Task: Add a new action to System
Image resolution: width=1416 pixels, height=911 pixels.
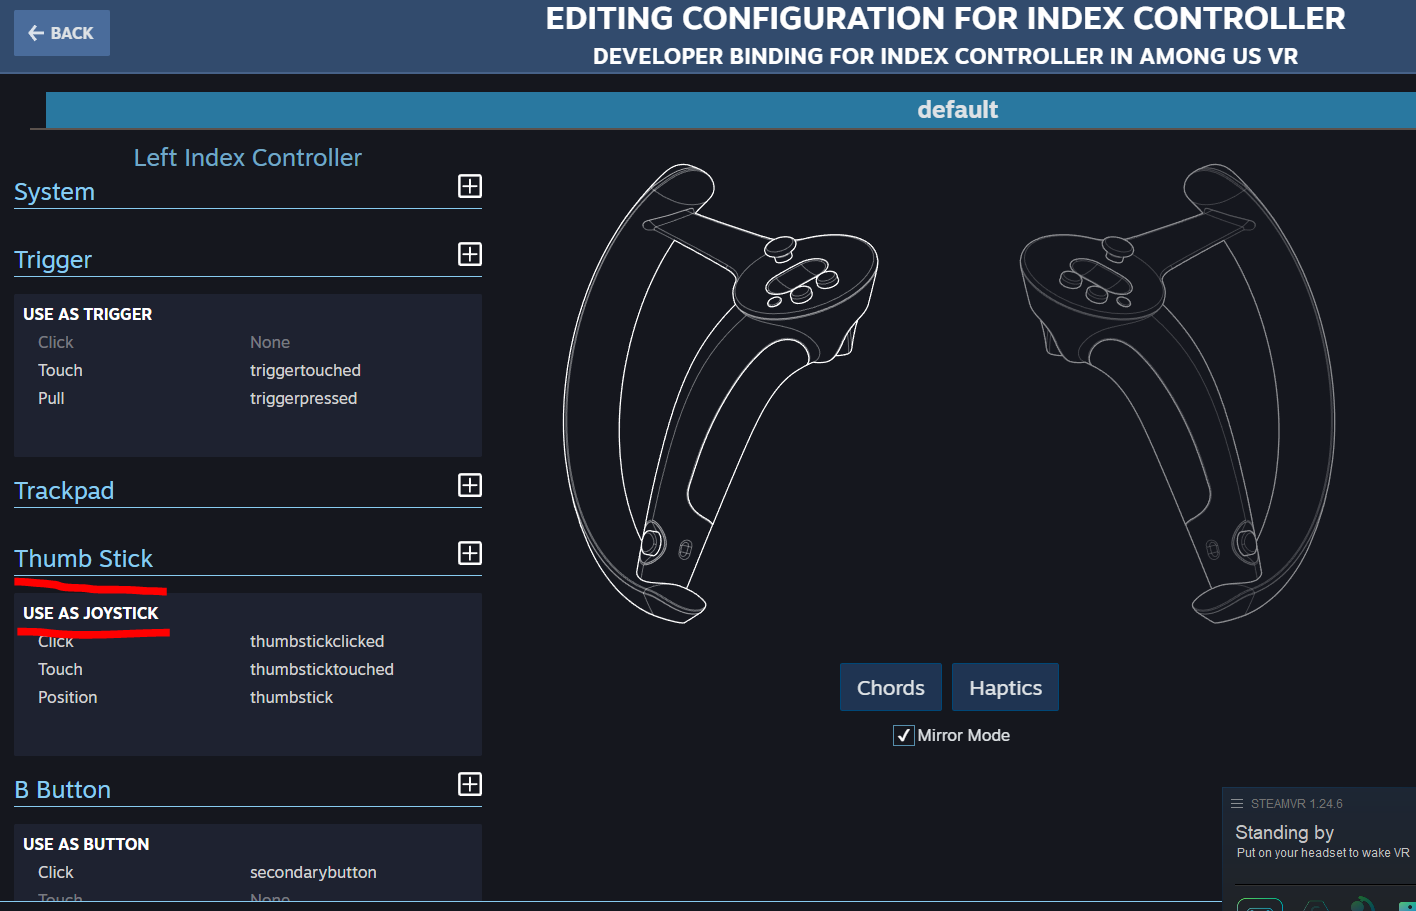Action: (x=470, y=186)
